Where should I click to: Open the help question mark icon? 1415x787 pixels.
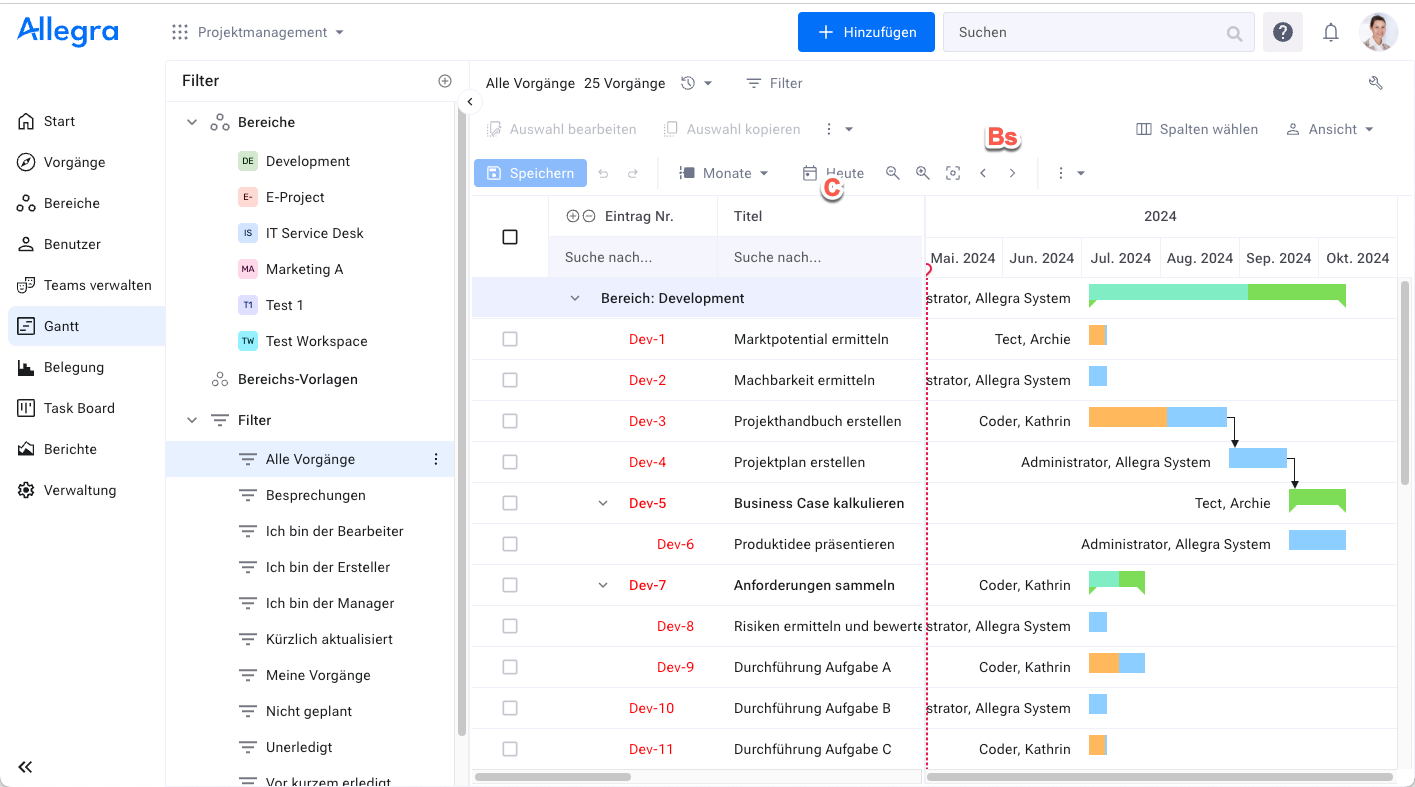click(x=1282, y=32)
